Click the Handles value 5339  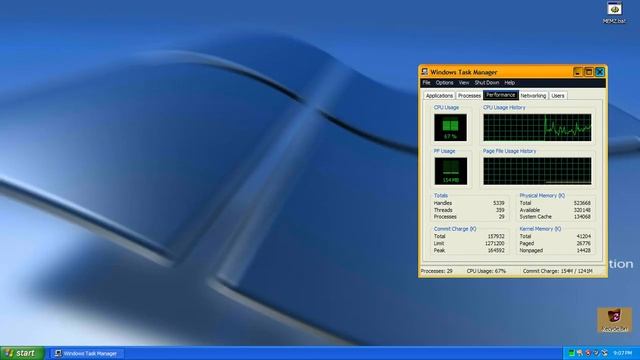tap(498, 203)
